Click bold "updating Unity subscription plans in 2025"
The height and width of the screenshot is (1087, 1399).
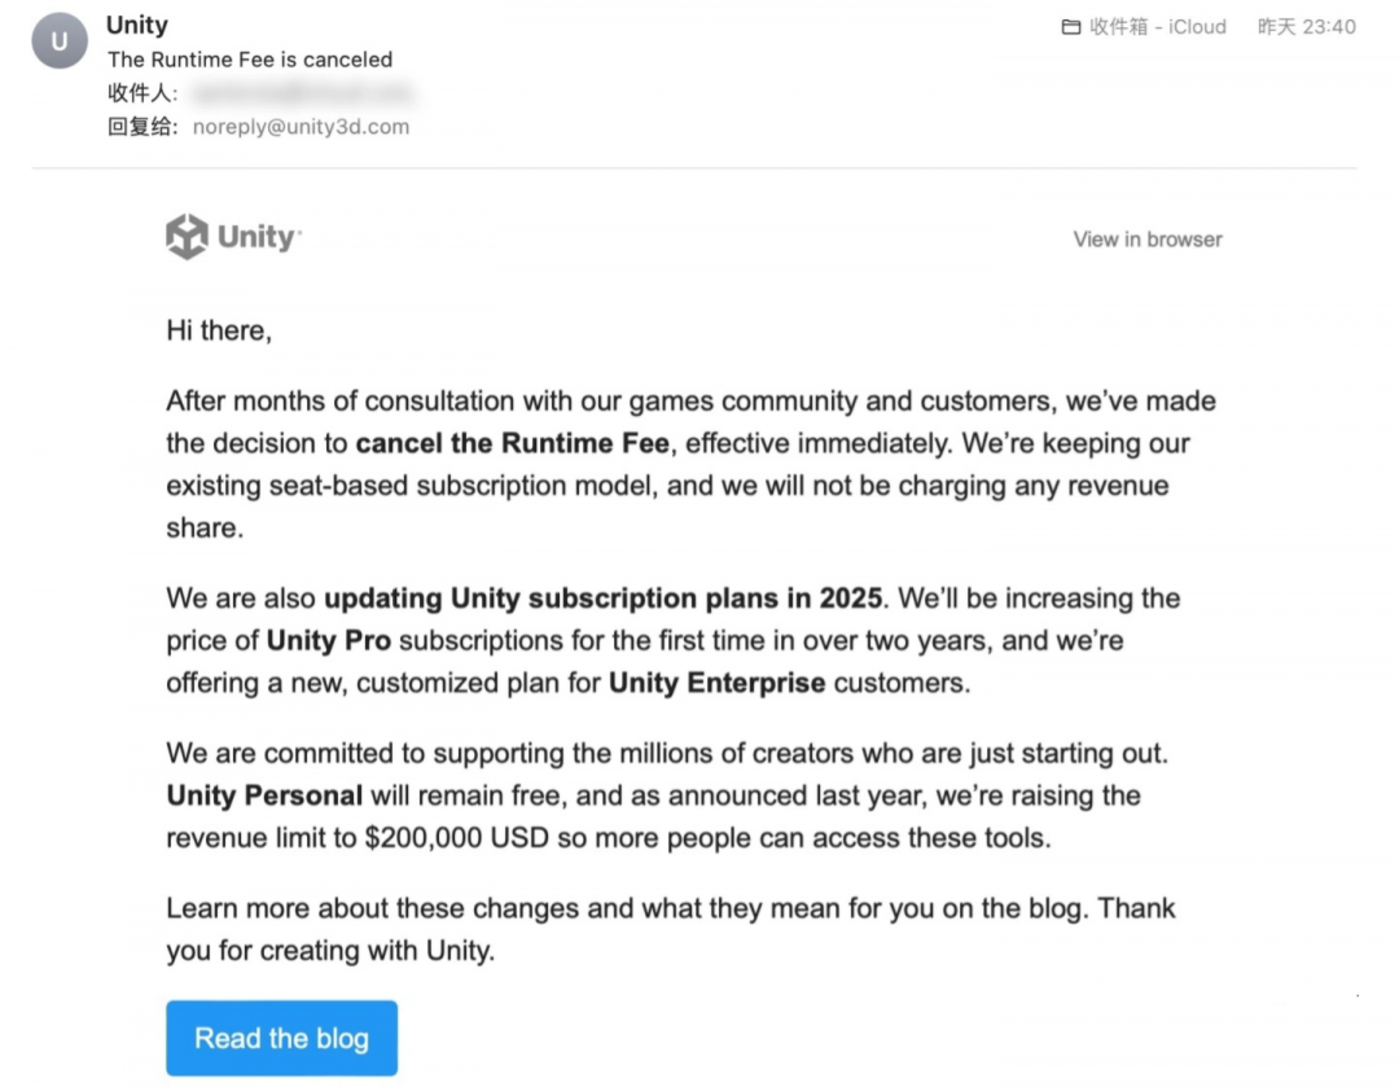pos(603,598)
